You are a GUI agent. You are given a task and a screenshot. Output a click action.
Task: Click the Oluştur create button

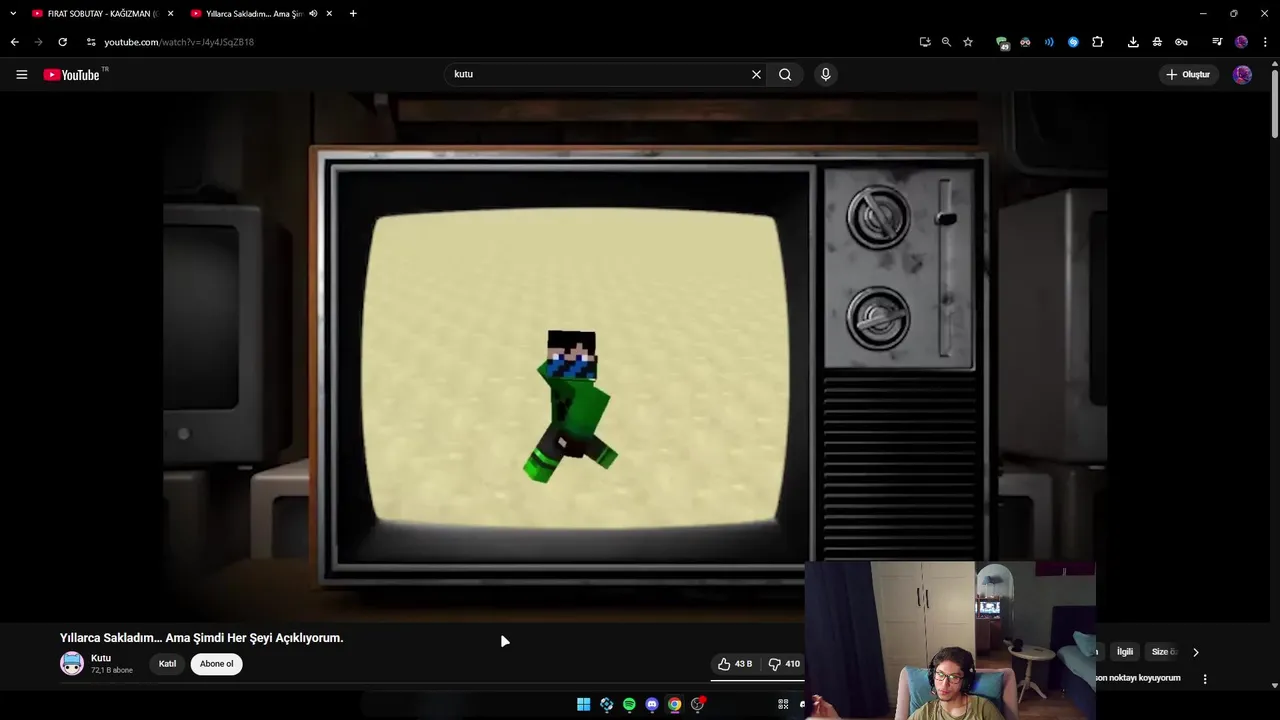tap(1188, 74)
